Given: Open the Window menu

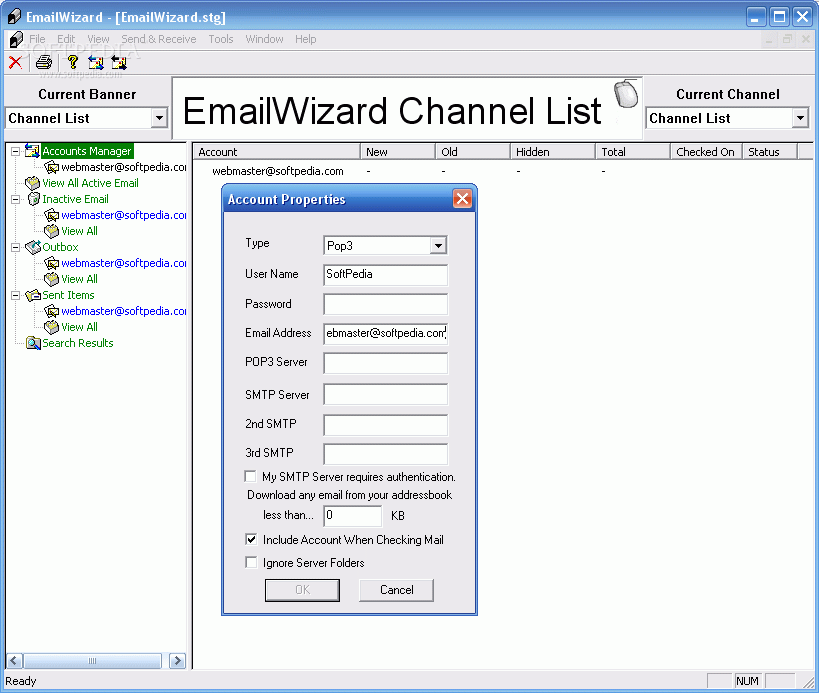Looking at the screenshot, I should pos(264,39).
